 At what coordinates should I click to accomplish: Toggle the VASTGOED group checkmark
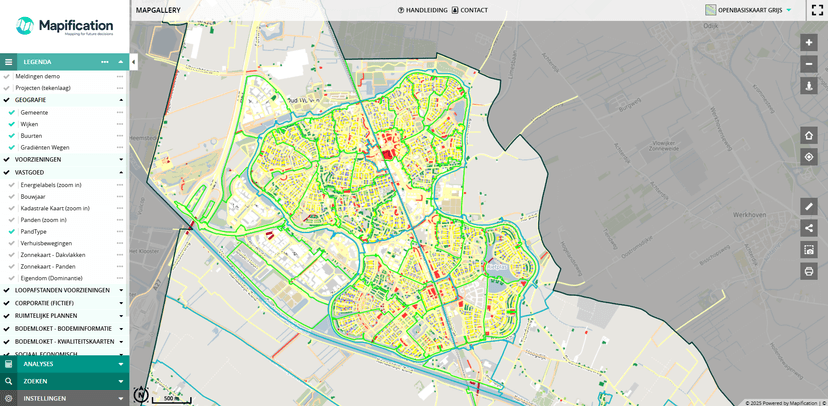(6, 172)
